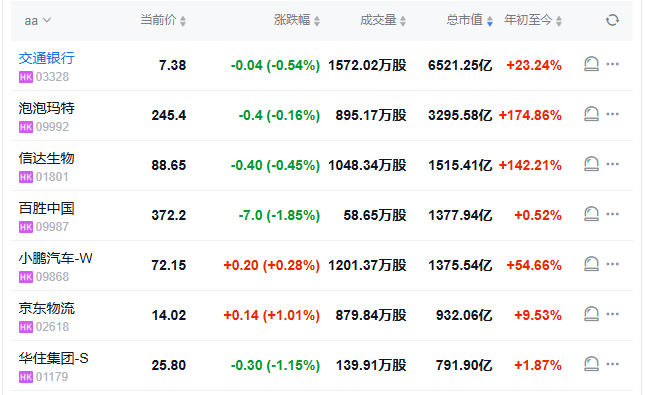
Task: Click year-to-date +142.21%
Action: (530, 165)
